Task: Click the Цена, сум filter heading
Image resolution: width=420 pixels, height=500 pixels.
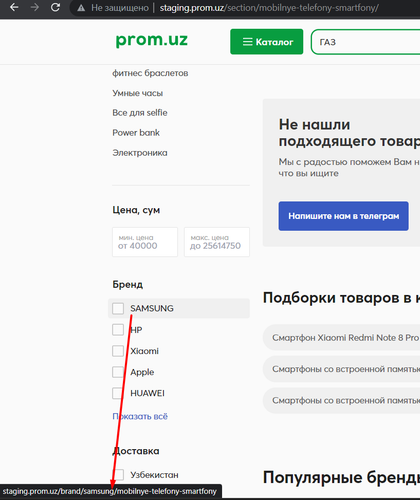Action: tap(136, 210)
